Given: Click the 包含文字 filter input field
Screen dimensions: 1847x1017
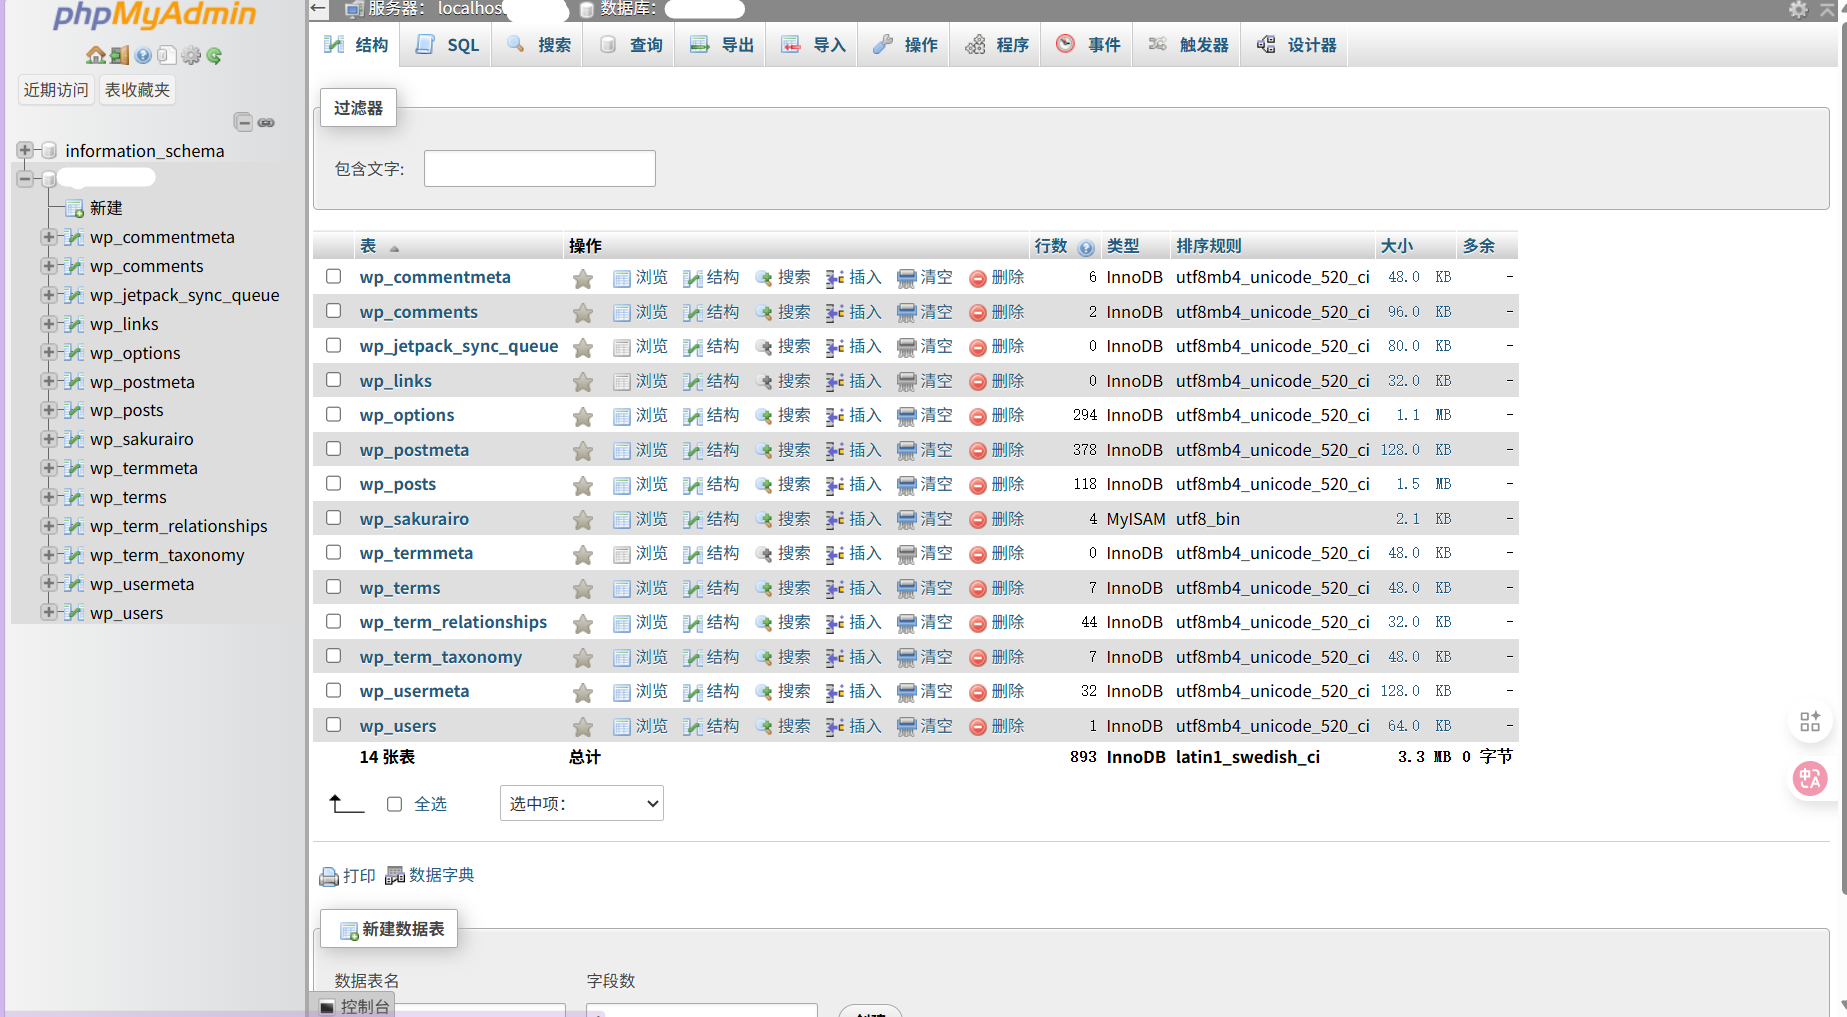Looking at the screenshot, I should [539, 169].
